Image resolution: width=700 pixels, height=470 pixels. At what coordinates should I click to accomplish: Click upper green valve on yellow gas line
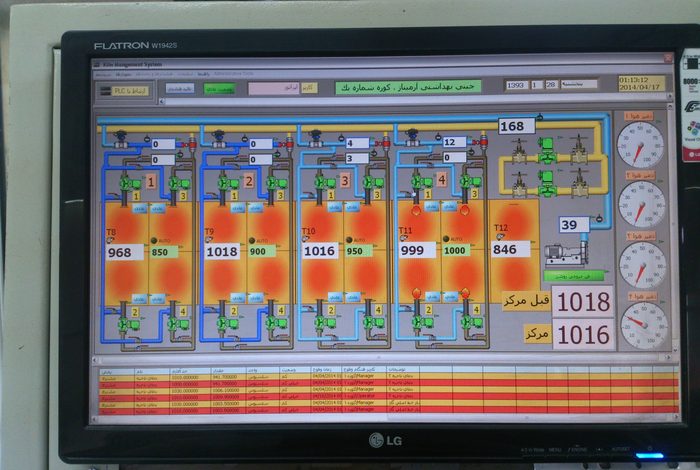tap(547, 151)
